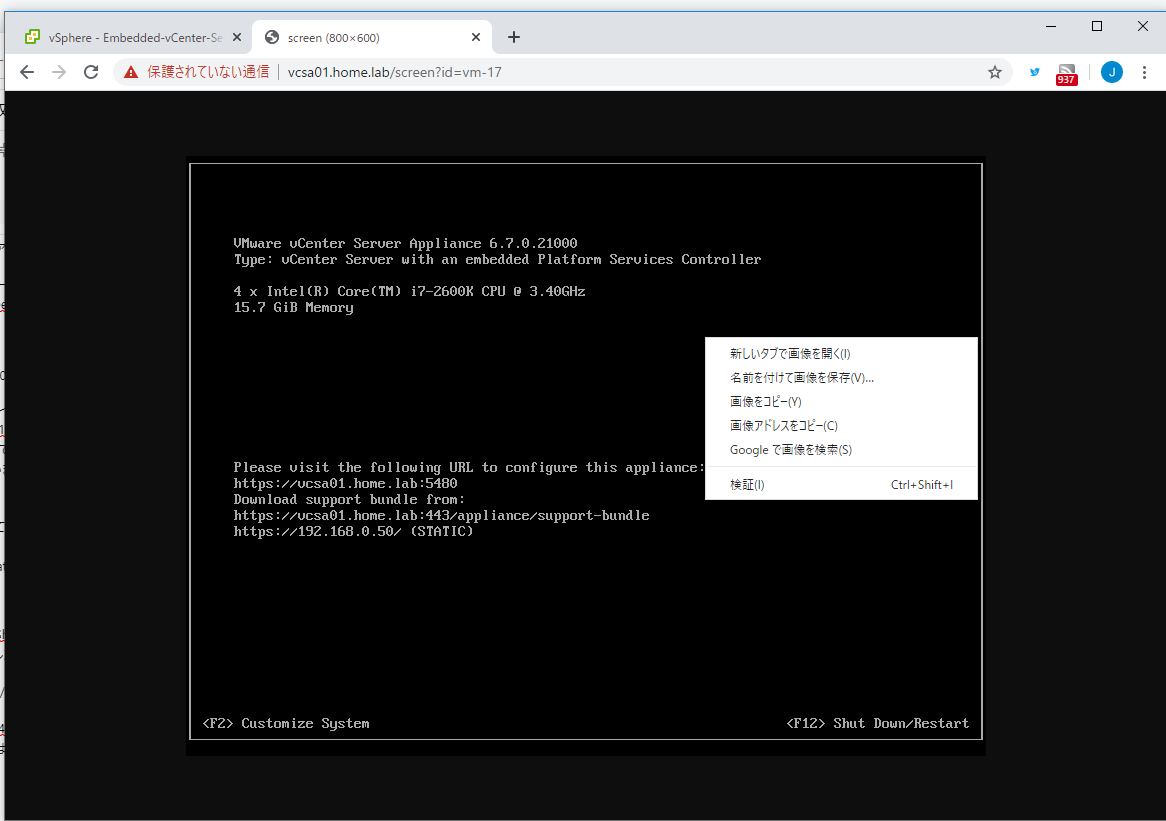Image resolution: width=1166 pixels, height=821 pixels.
Task: Click the browser forward arrow
Action: coord(59,72)
